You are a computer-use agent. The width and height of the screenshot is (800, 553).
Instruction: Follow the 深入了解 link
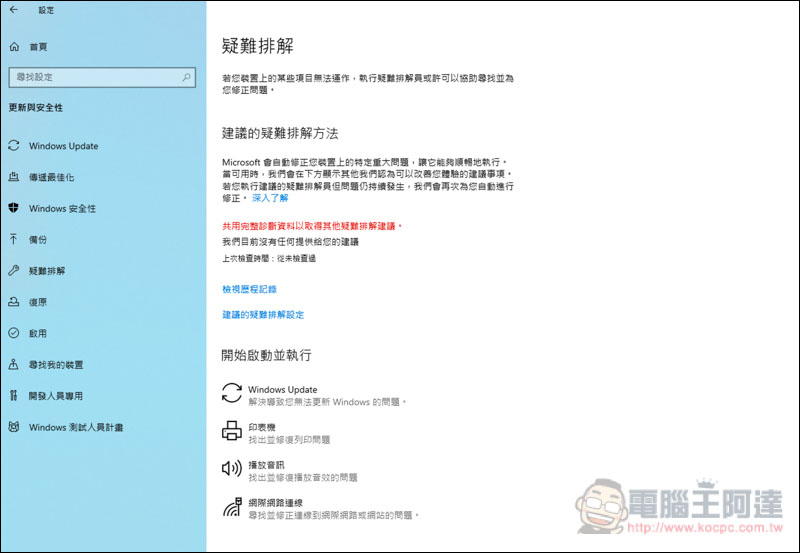pyautogui.click(x=270, y=198)
